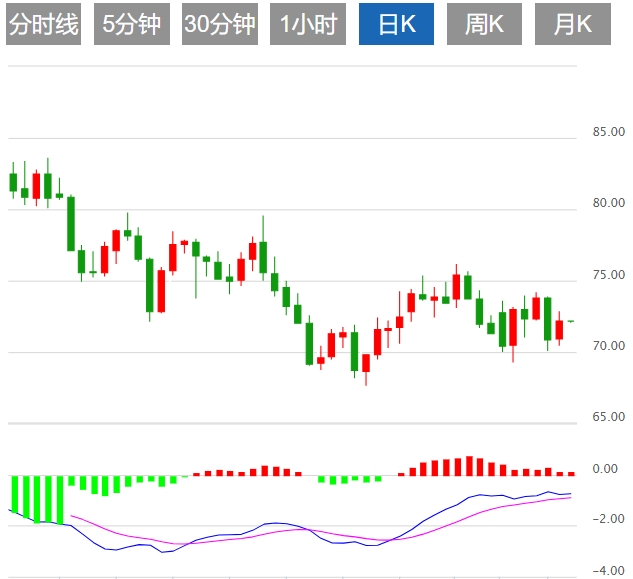Select the first green MACD histogram bar
This screenshot has height=579, width=633.
click(x=14, y=494)
